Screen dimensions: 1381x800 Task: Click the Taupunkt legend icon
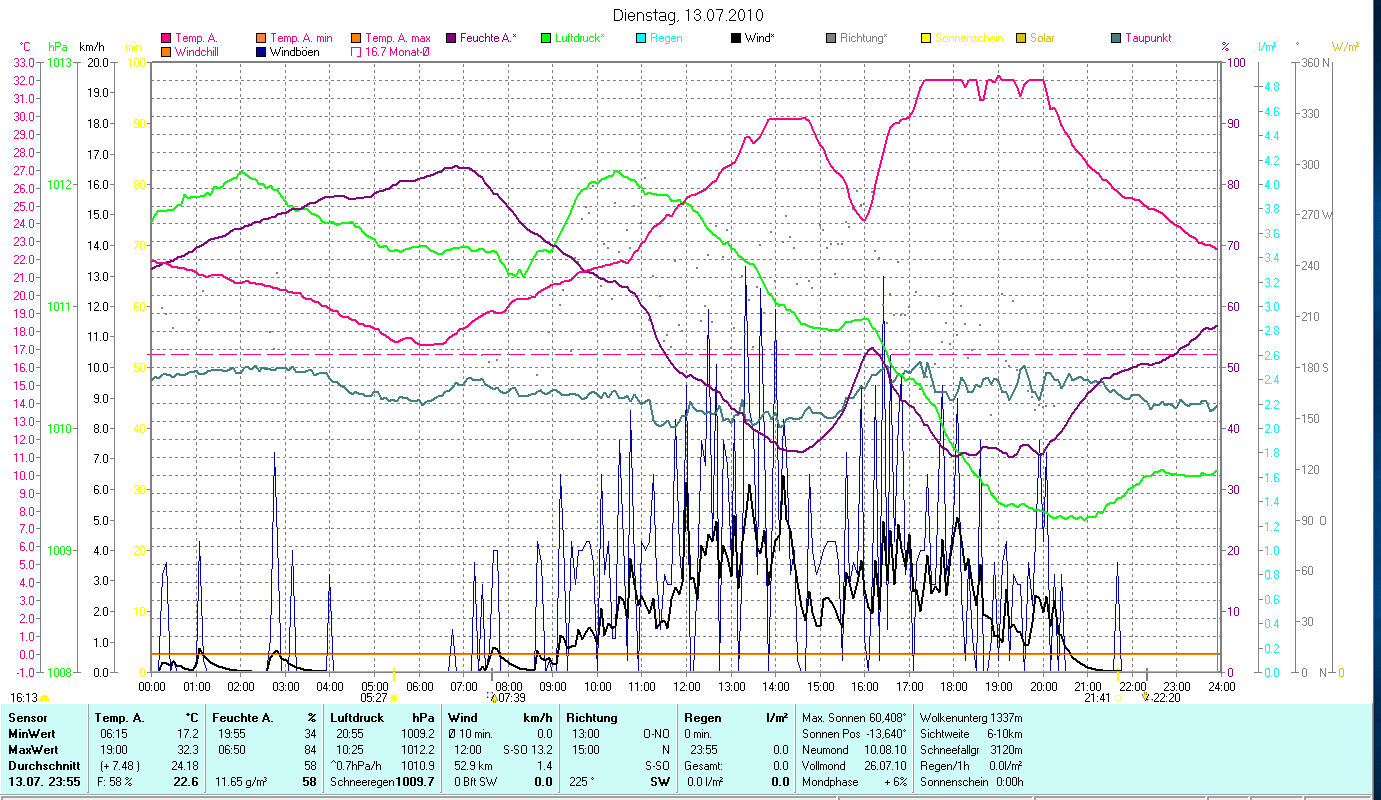1116,38
